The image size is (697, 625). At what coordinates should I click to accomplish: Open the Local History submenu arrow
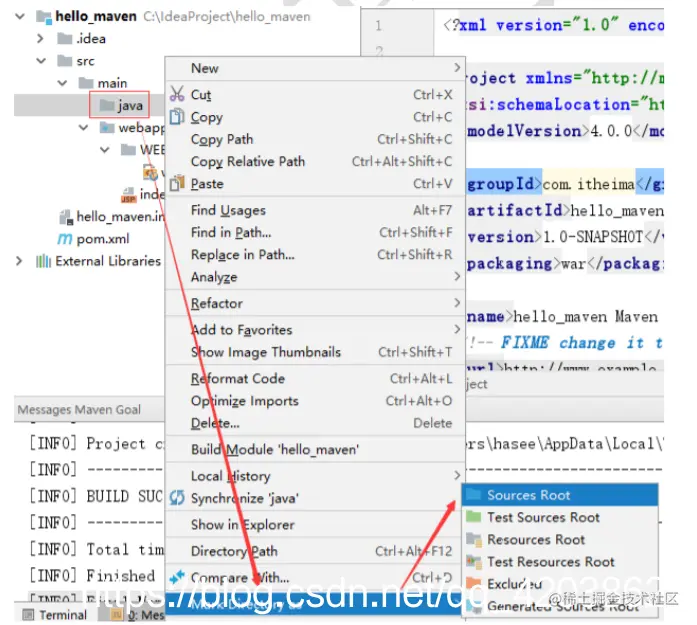[x=457, y=475]
